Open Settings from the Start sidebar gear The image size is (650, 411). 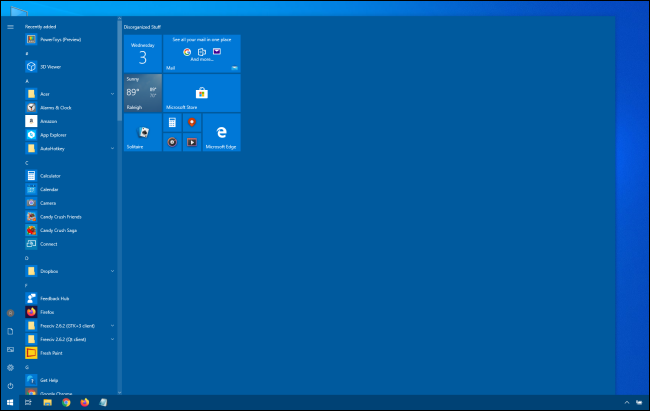tap(10, 367)
